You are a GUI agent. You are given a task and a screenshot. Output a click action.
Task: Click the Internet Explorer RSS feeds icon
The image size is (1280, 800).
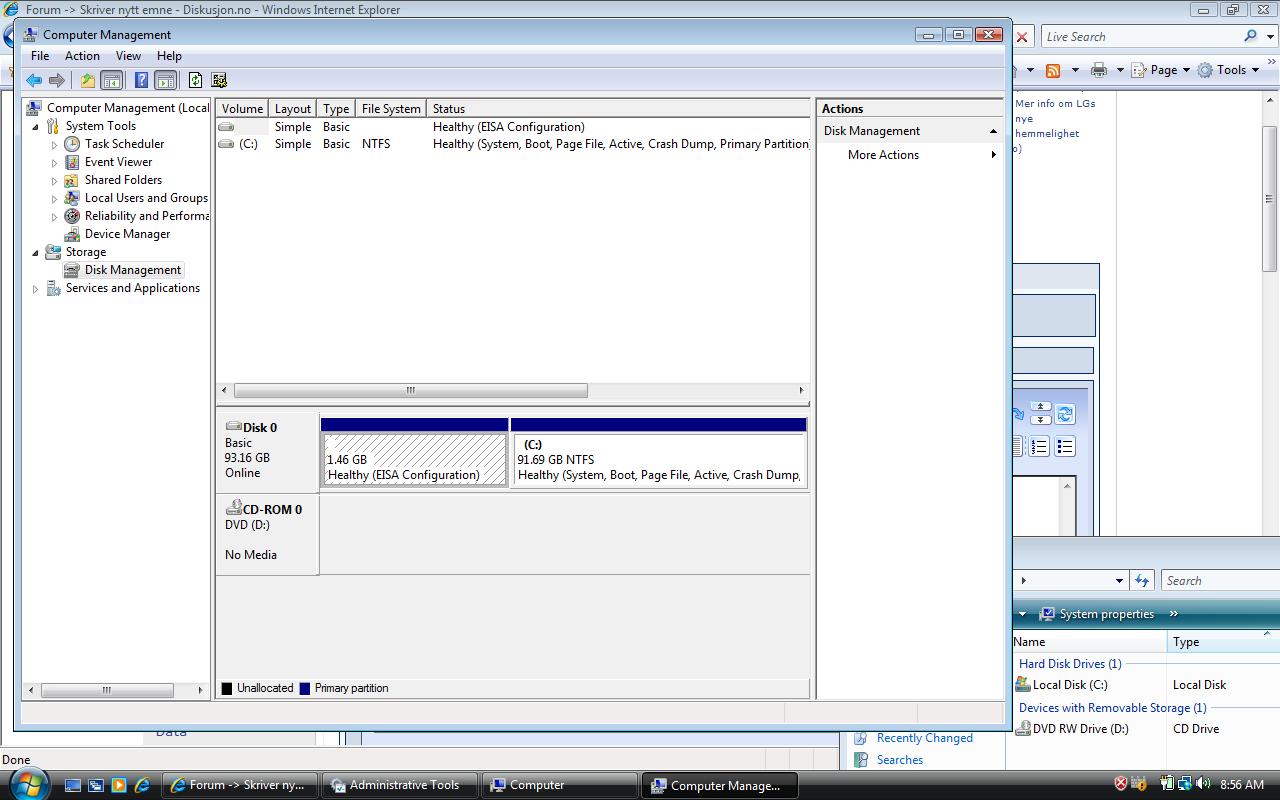[x=1053, y=70]
